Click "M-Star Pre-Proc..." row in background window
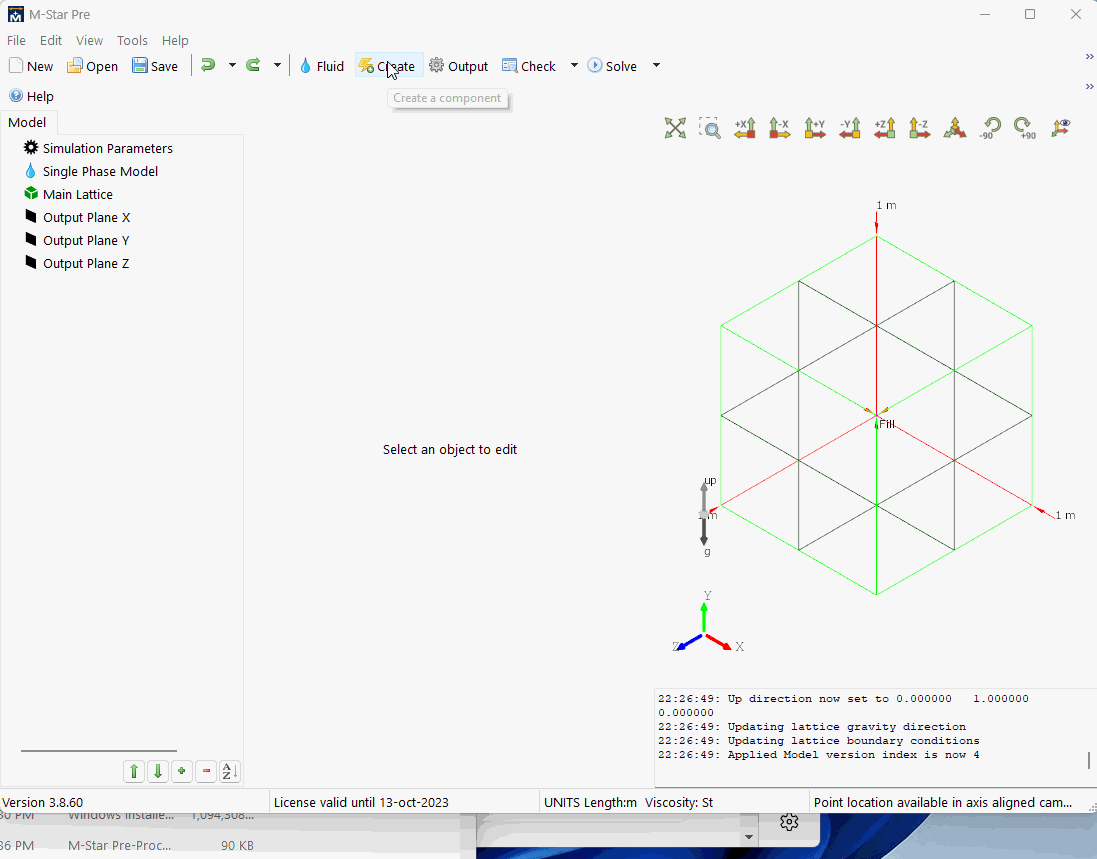This screenshot has width=1097, height=859. click(x=120, y=846)
